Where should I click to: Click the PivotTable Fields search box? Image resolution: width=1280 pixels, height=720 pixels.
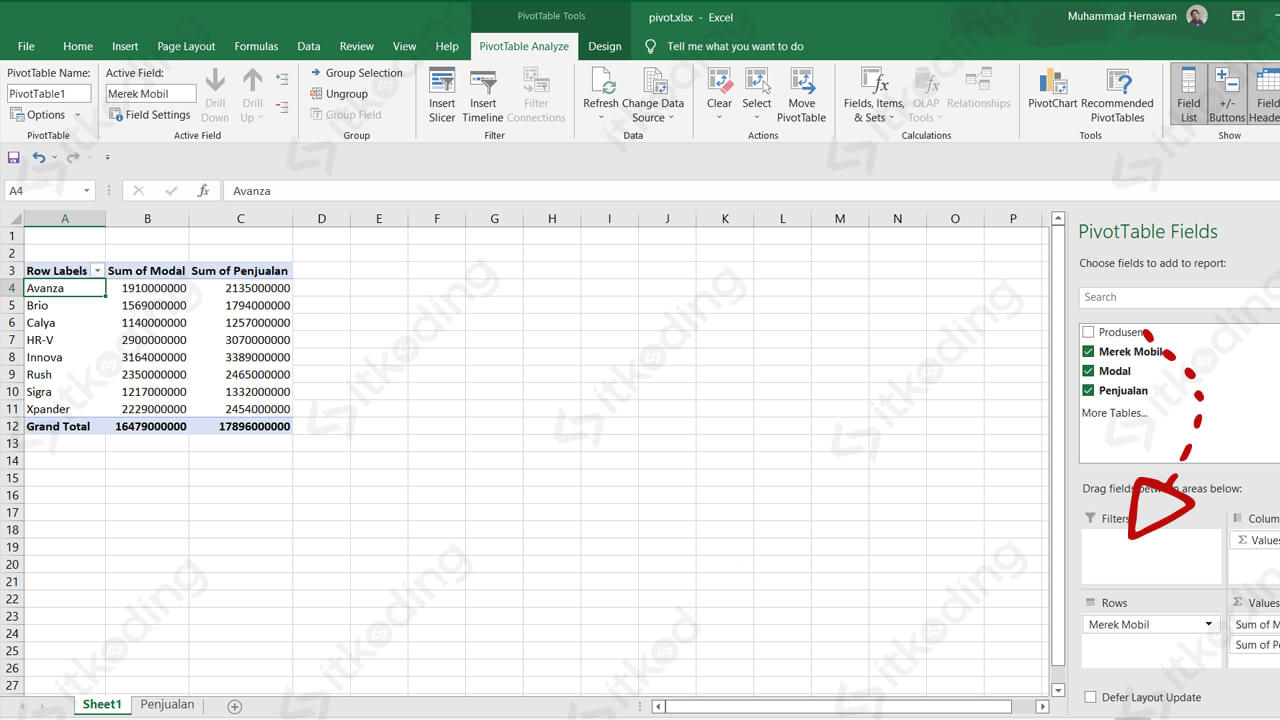click(1170, 296)
